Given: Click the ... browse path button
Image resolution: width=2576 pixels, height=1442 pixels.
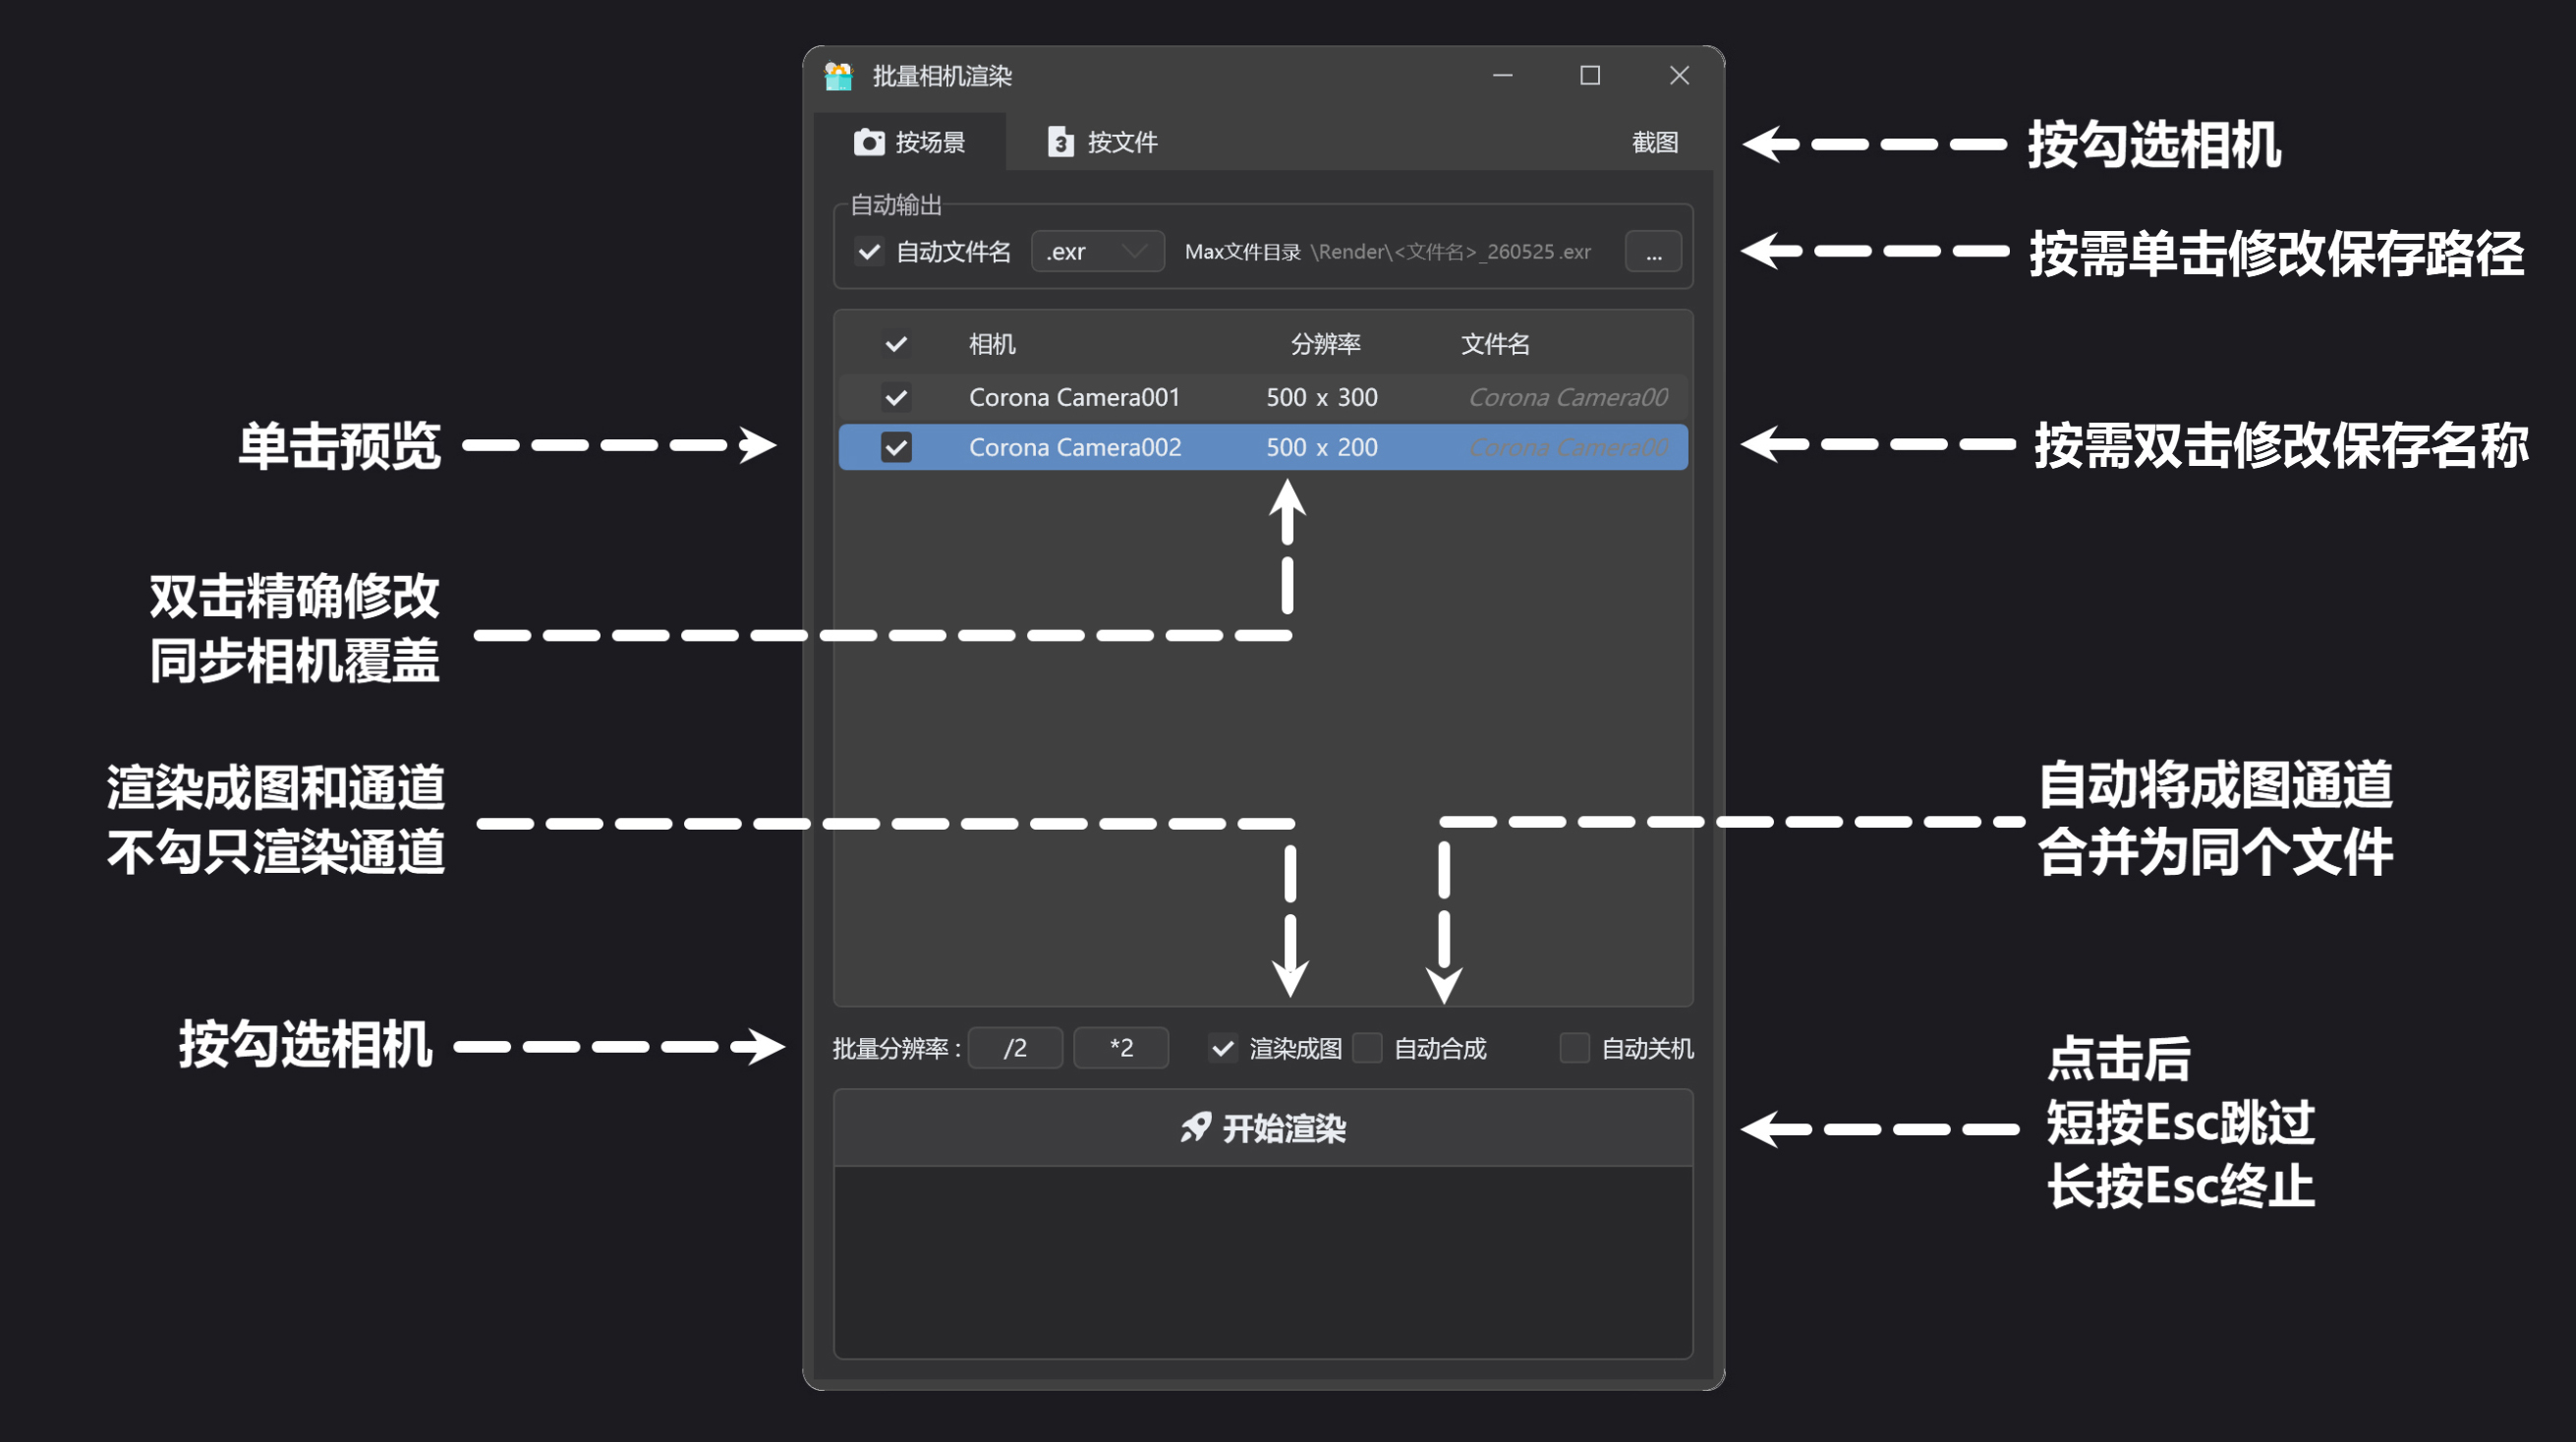Looking at the screenshot, I should coord(1653,252).
